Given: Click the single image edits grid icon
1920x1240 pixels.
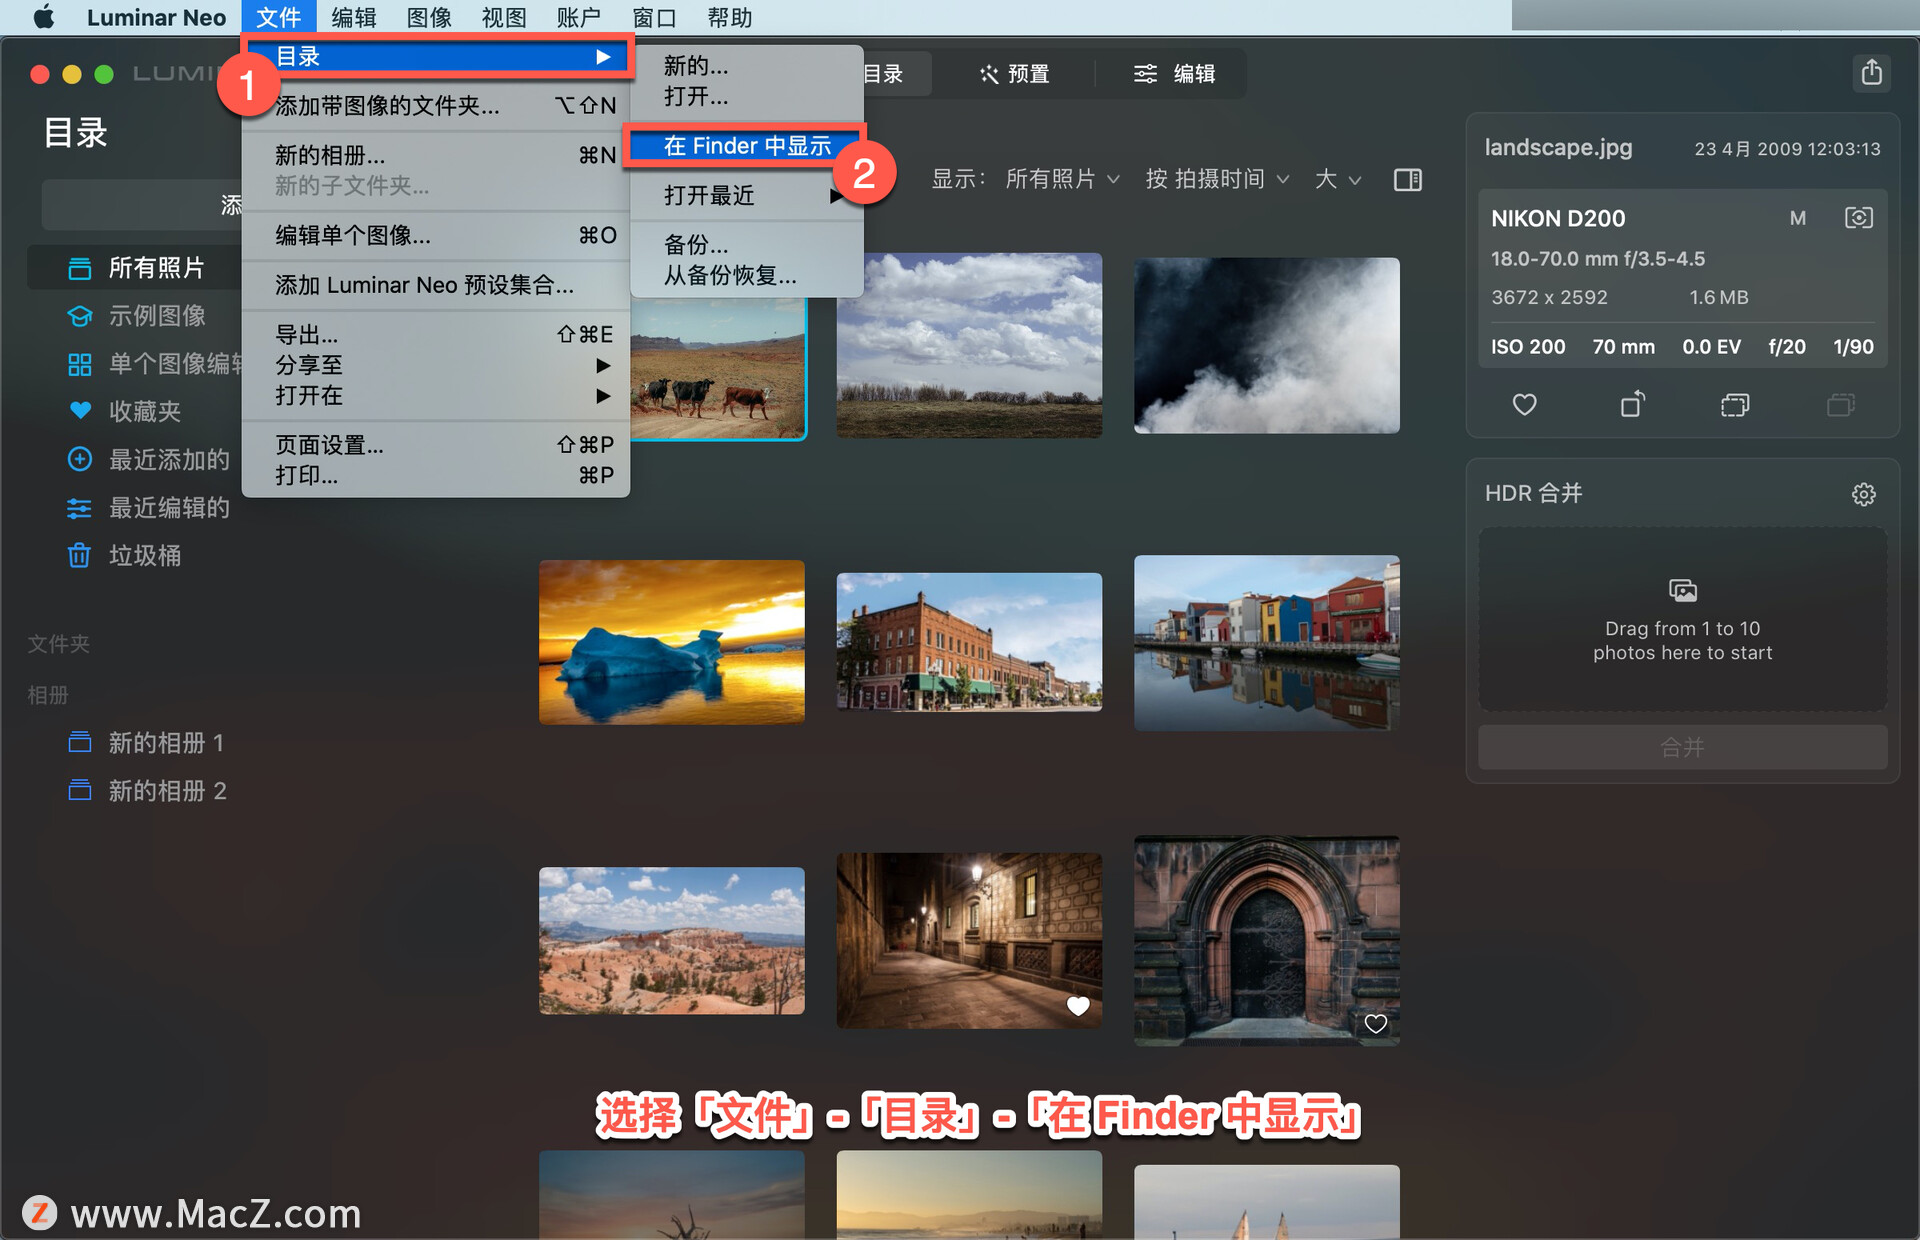Looking at the screenshot, I should click(x=79, y=364).
